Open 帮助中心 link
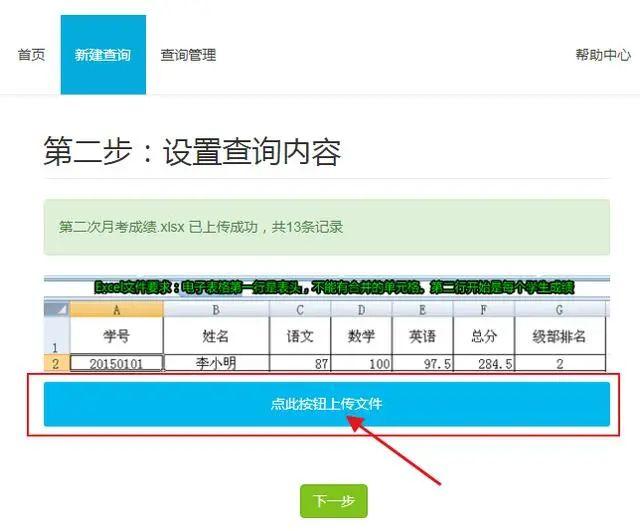 [x=603, y=55]
